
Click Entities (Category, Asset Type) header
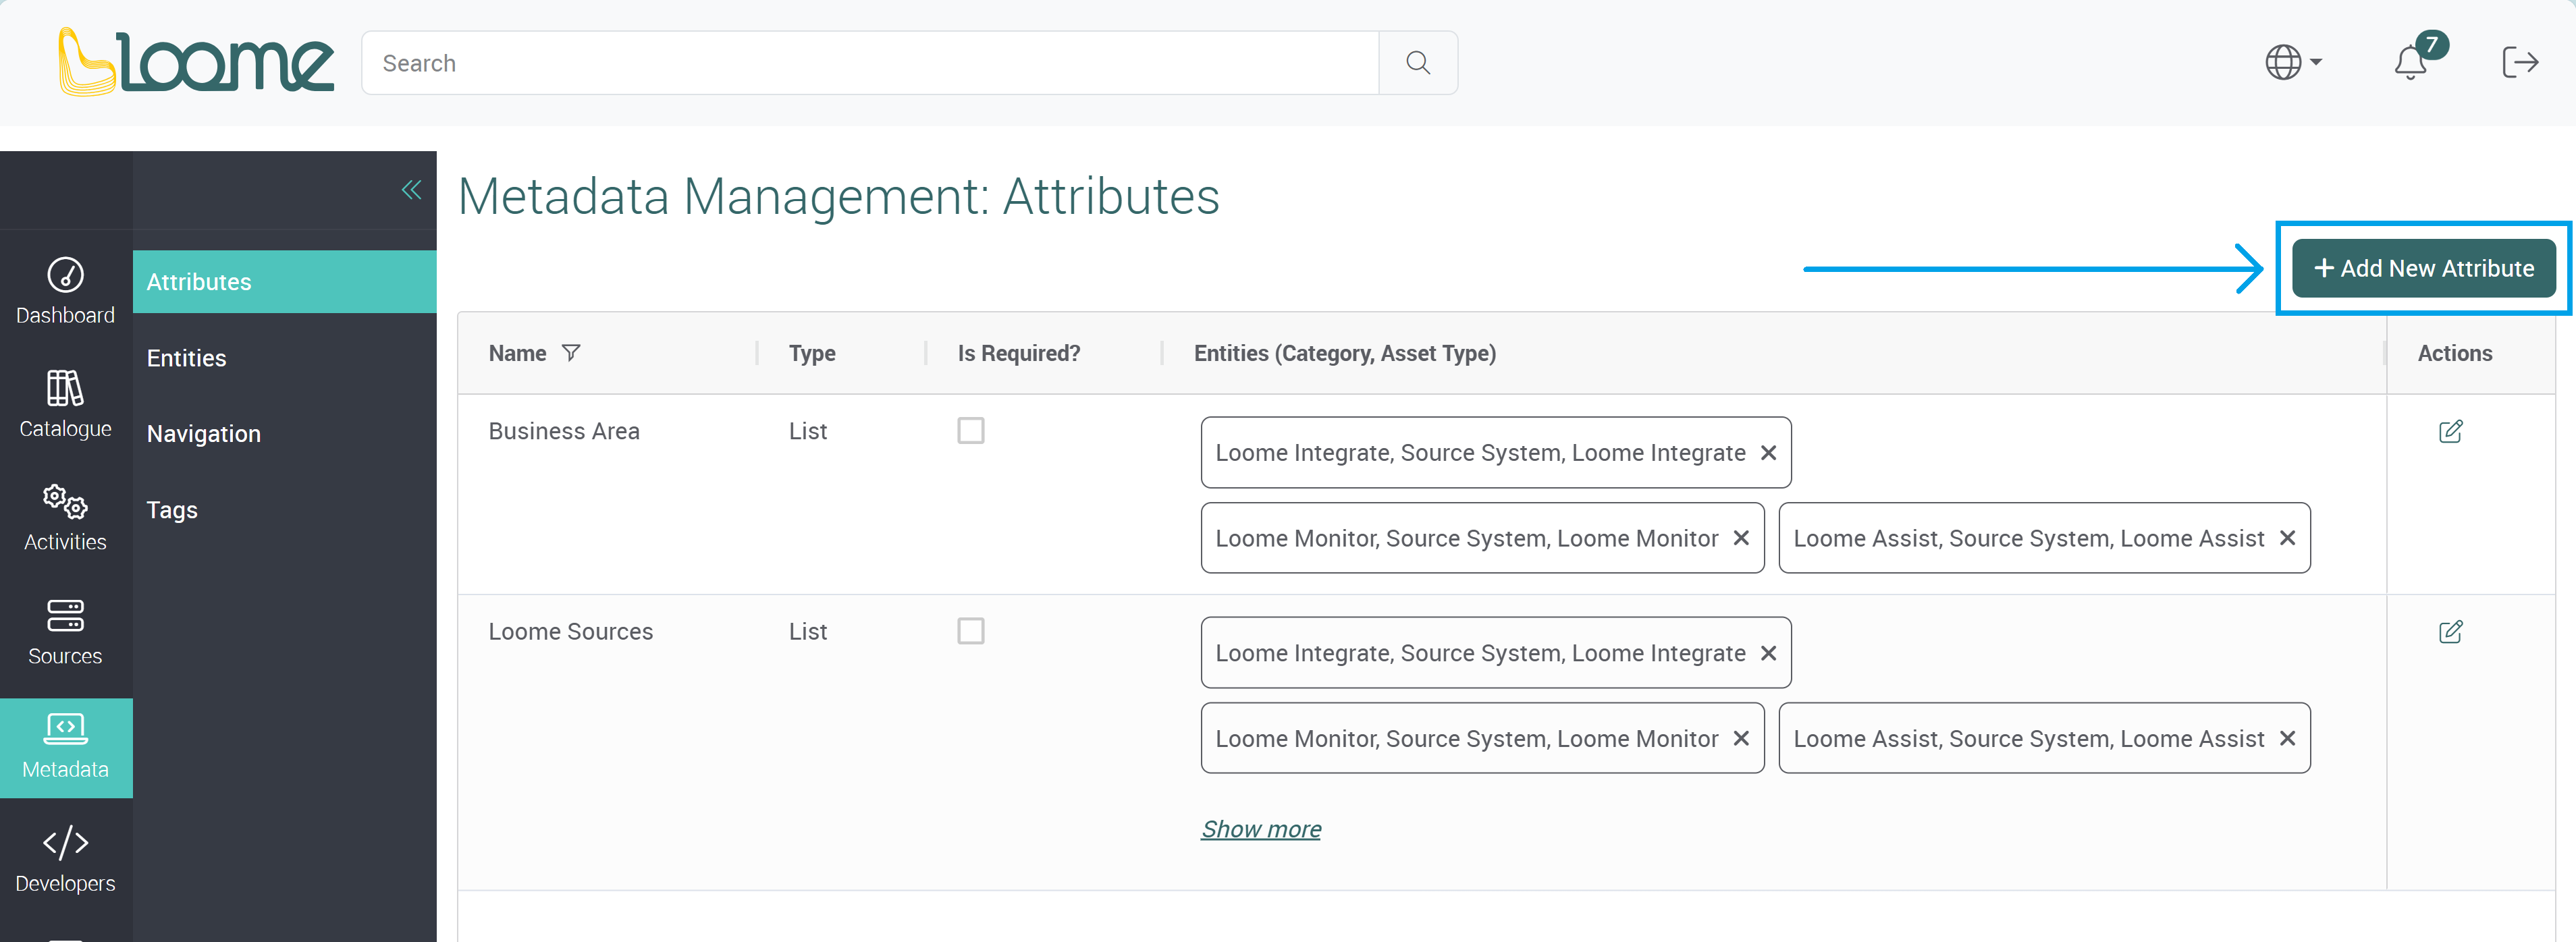pyautogui.click(x=1344, y=353)
